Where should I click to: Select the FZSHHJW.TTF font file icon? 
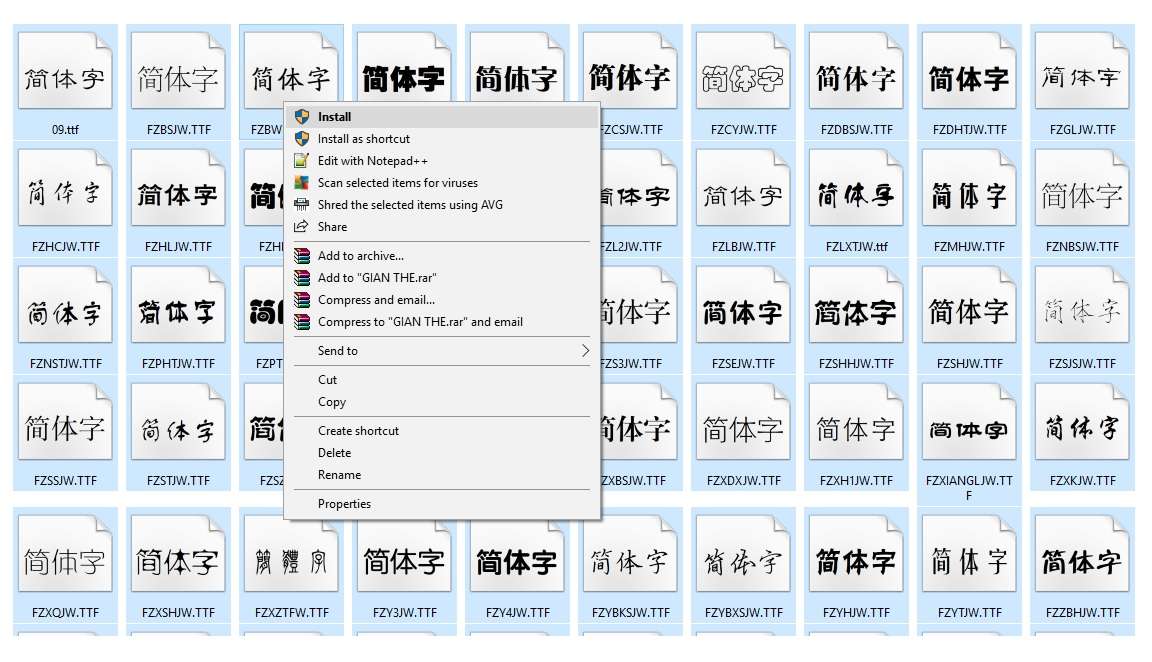[x=856, y=305]
